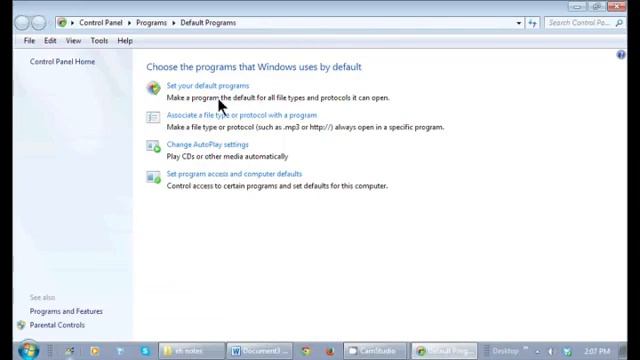Open the address bar history dropdown
This screenshot has width=640, height=360.
coord(519,23)
